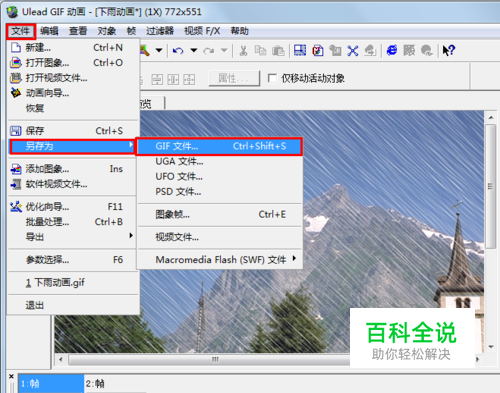The width and height of the screenshot is (500, 393).
Task: Open the dropdown arrow beside the wizard icon
Action: (159, 51)
